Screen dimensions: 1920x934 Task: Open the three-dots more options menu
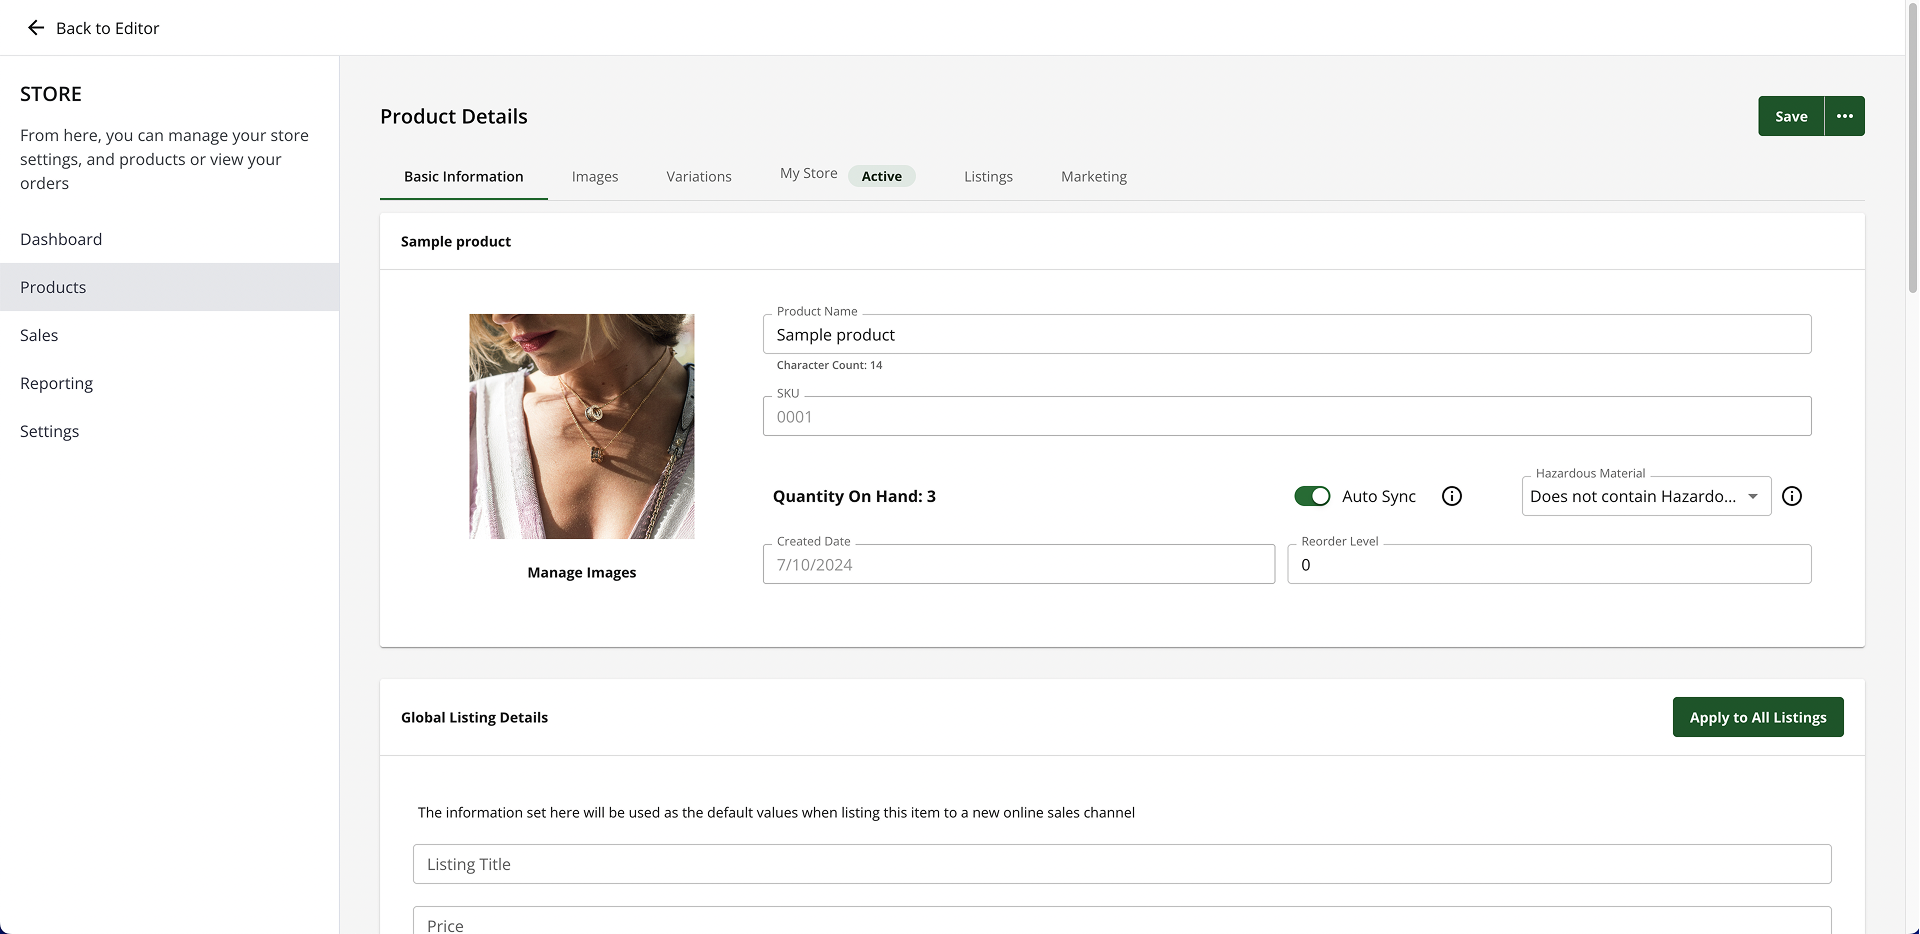(1845, 116)
